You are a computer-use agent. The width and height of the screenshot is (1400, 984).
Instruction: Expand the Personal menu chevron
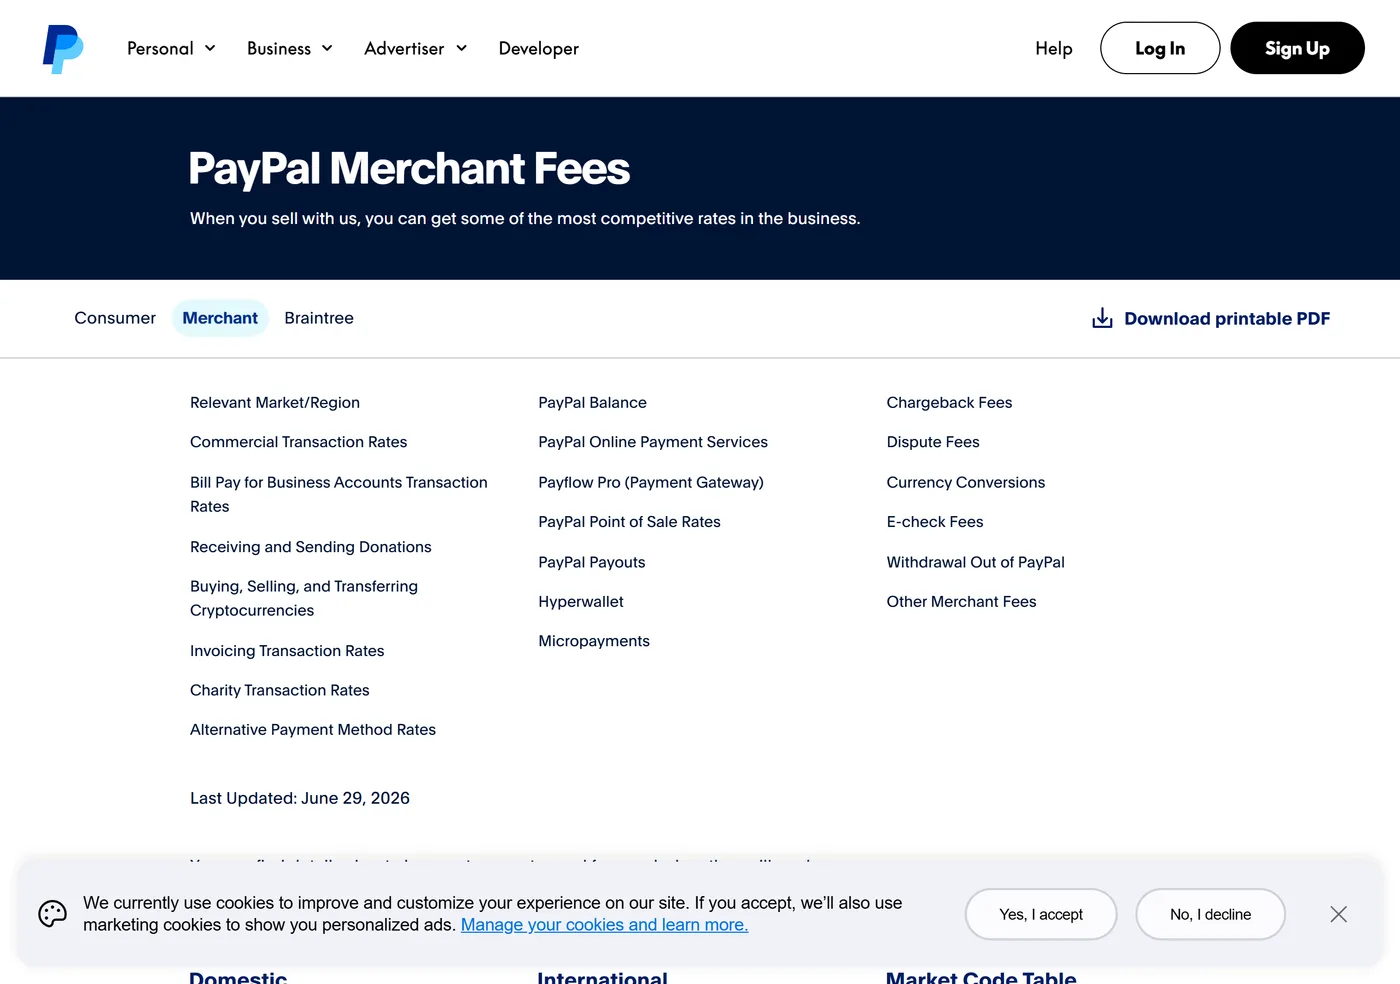(x=210, y=48)
